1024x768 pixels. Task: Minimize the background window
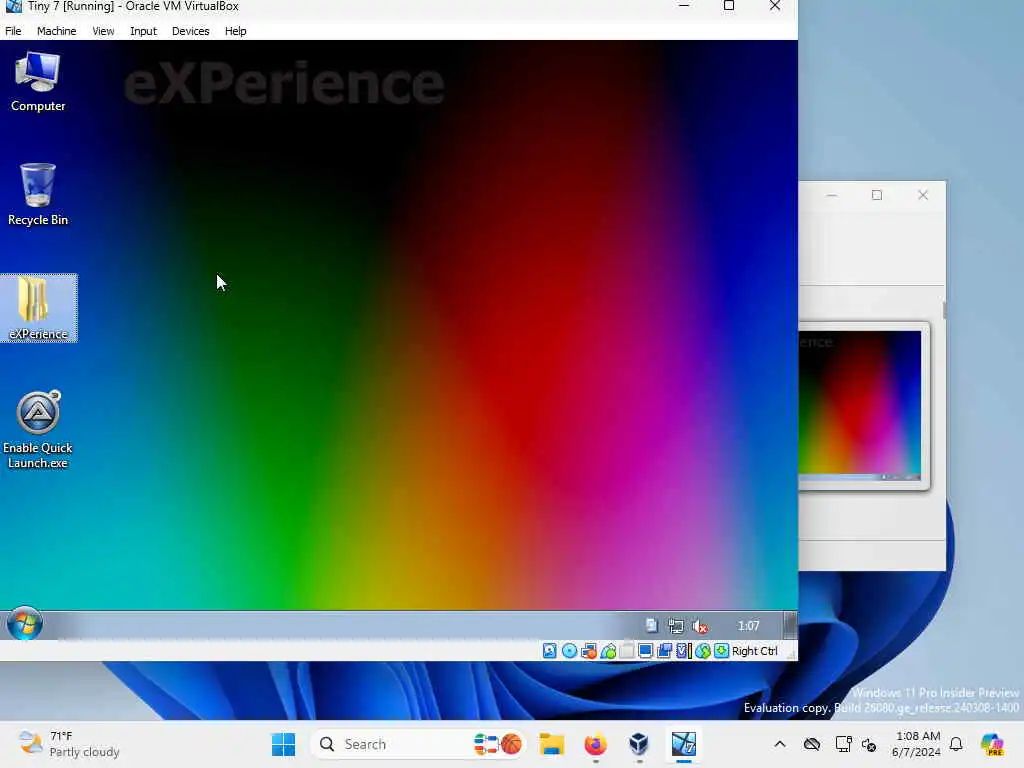point(831,195)
